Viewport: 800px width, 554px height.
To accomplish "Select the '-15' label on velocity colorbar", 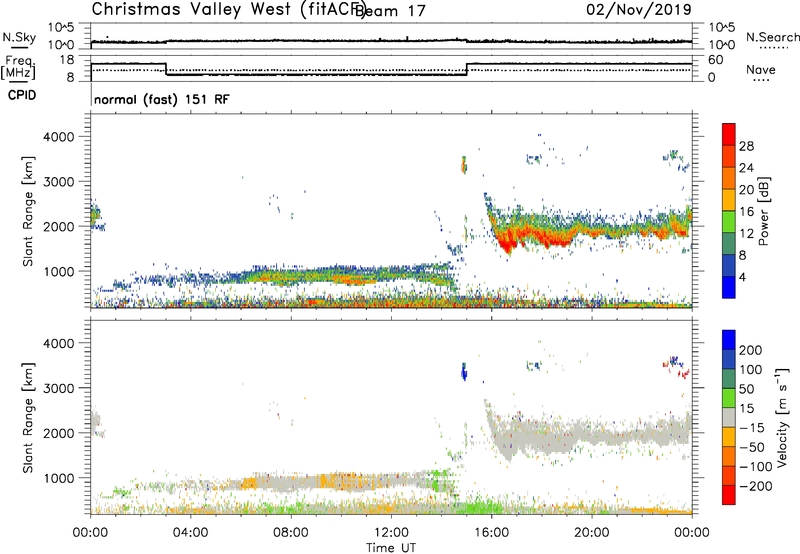I will click(752, 428).
